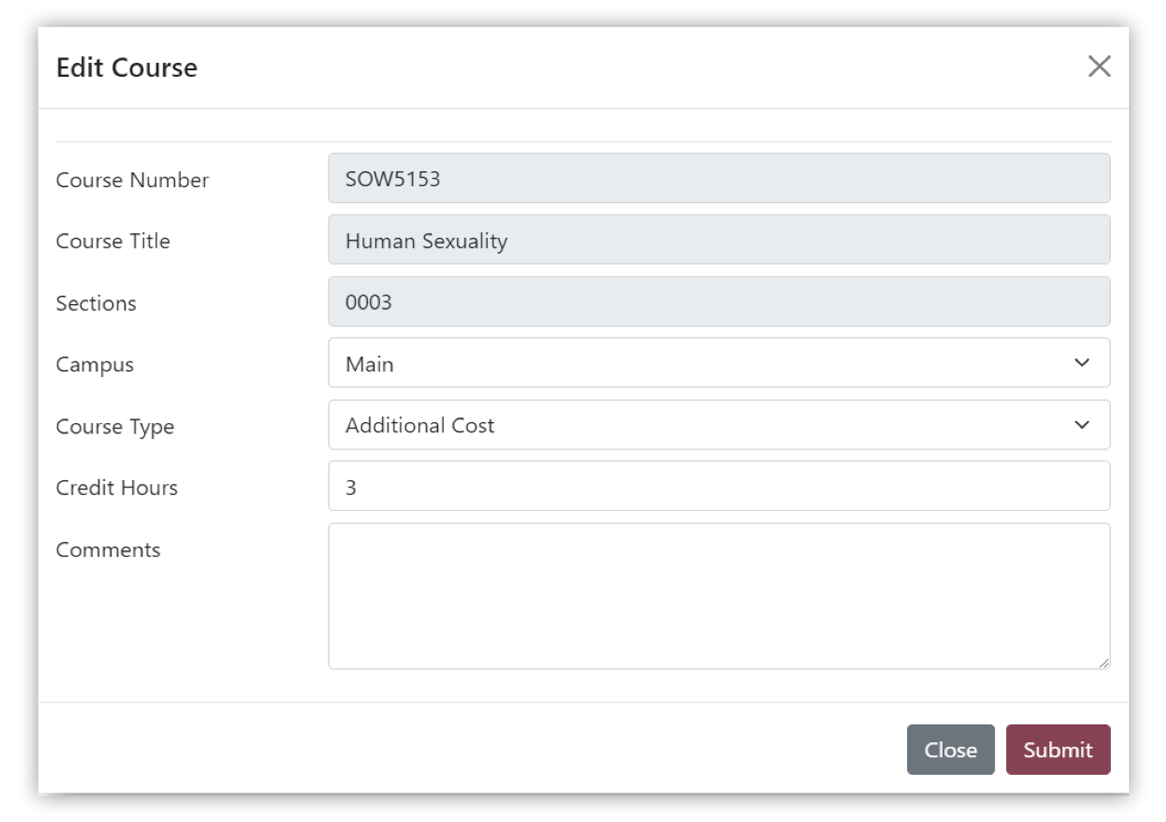Screen dimensions: 1166x822
Task: Click the Campus label text
Action: click(95, 365)
